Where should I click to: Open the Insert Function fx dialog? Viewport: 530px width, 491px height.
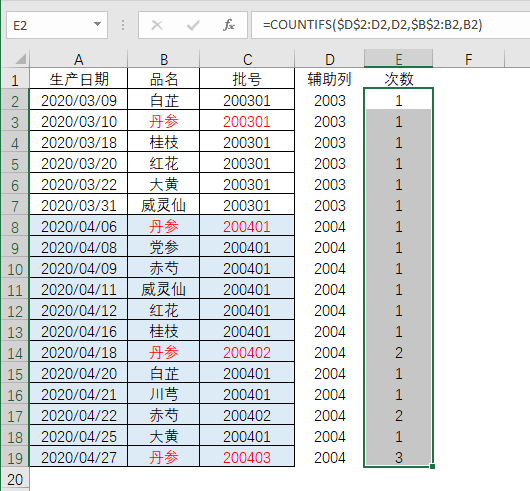(229, 25)
